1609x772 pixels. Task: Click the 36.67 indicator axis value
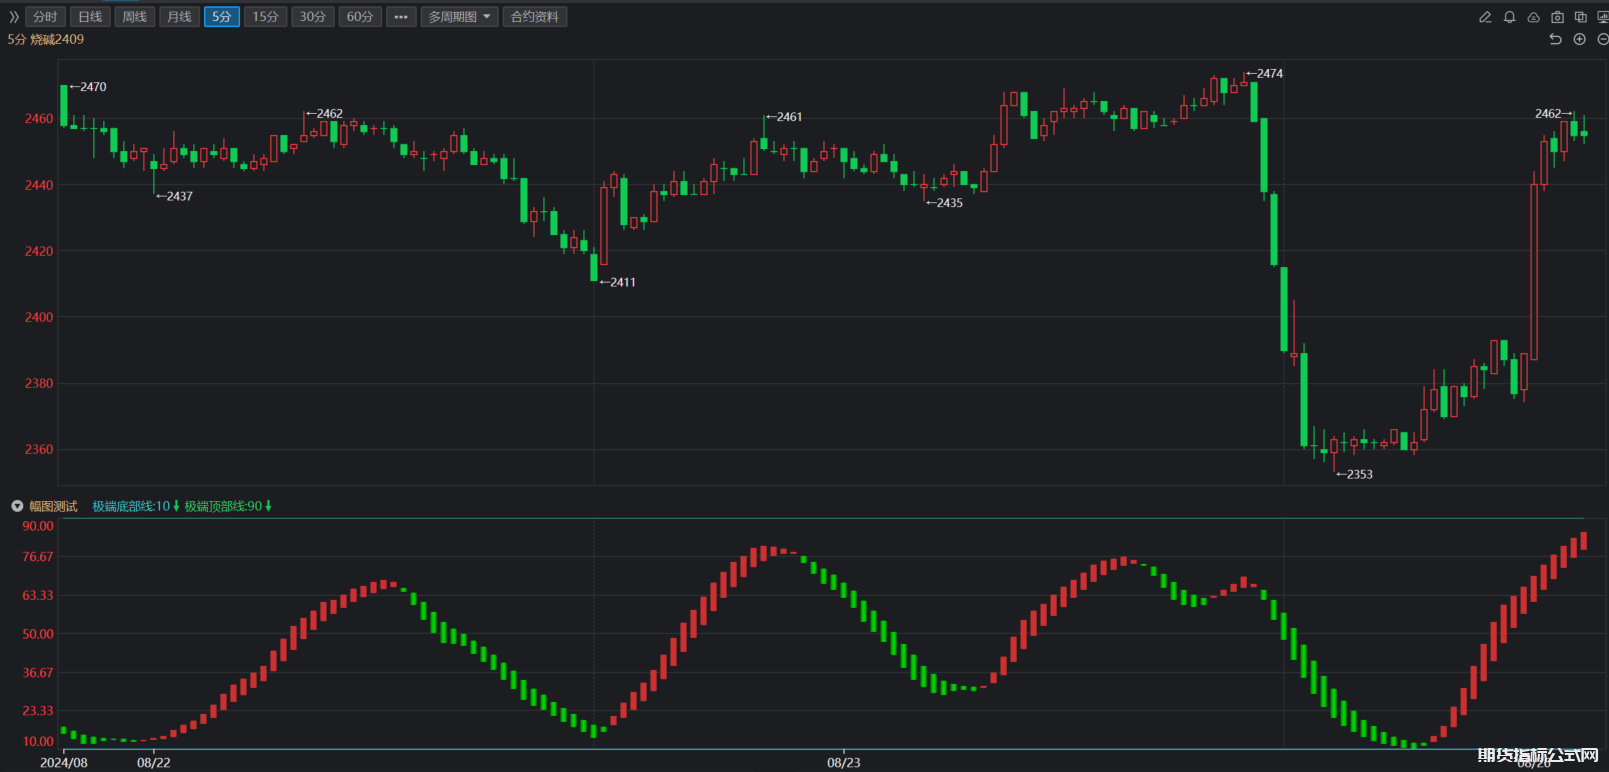point(38,672)
